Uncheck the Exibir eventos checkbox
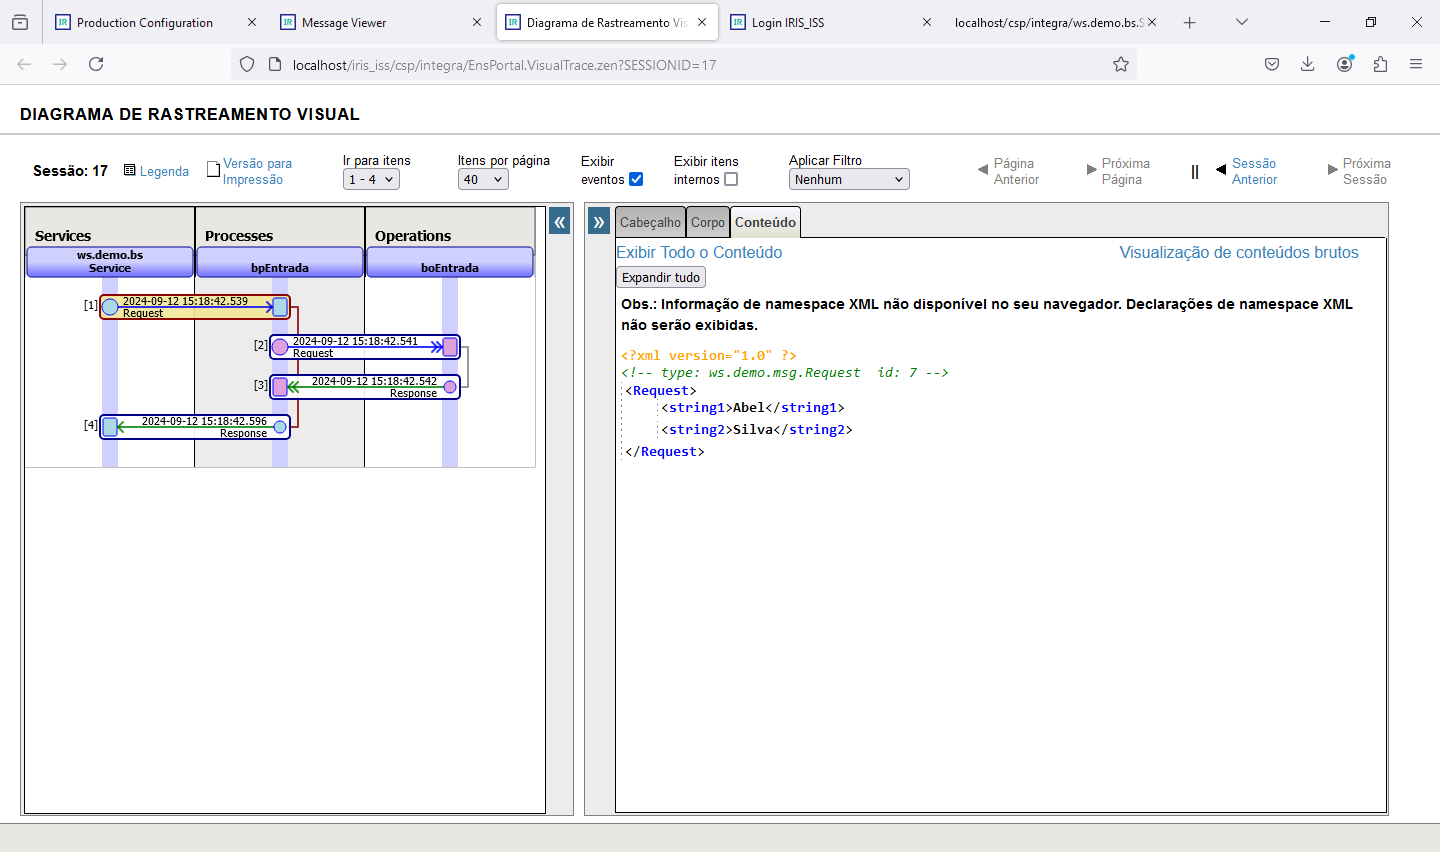 pyautogui.click(x=636, y=179)
